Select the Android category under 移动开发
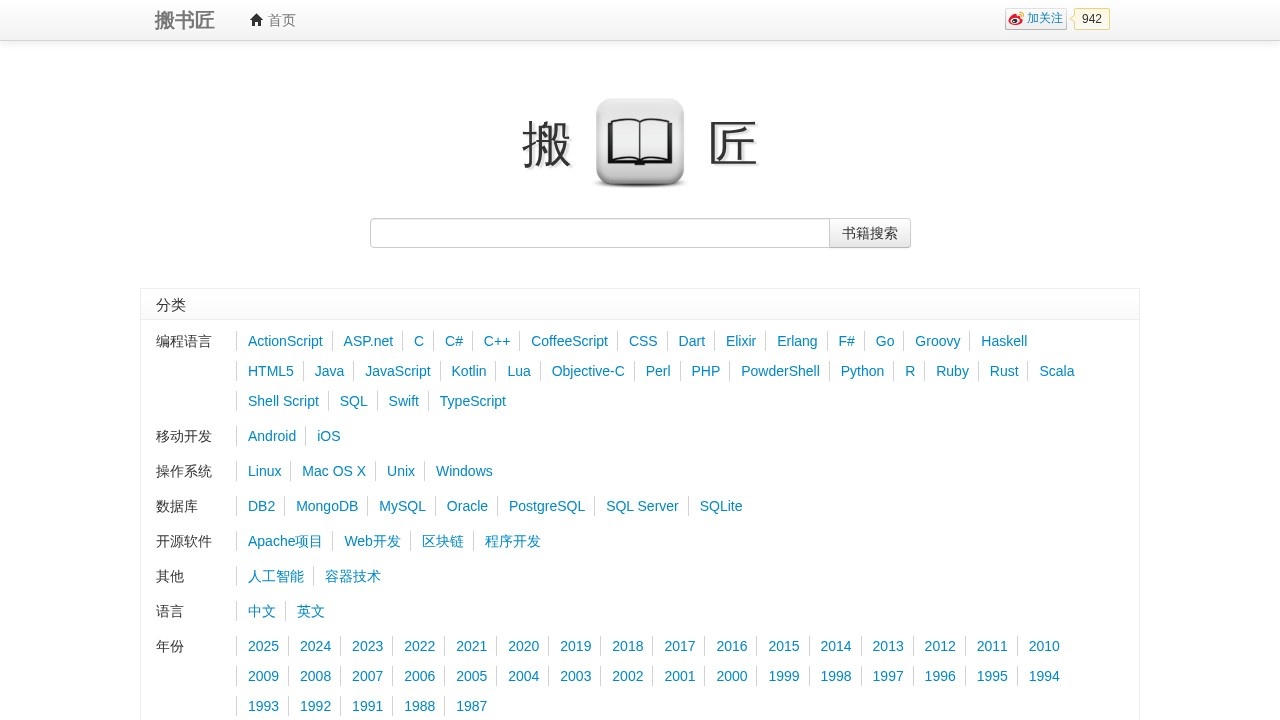Viewport: 1280px width, 720px height. 272,436
